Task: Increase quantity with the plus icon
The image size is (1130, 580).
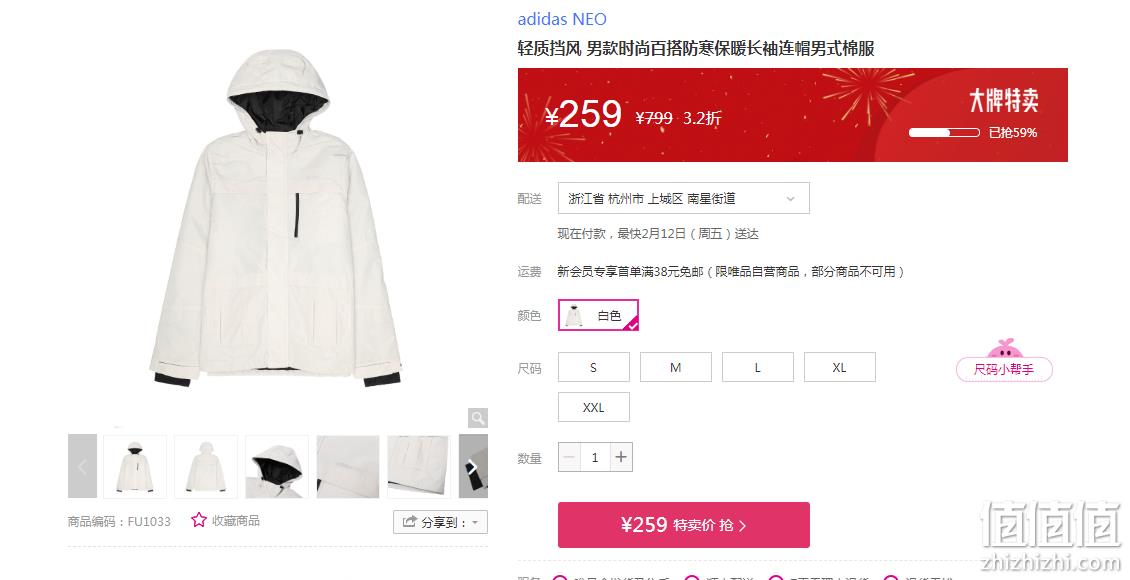Action: point(620,457)
